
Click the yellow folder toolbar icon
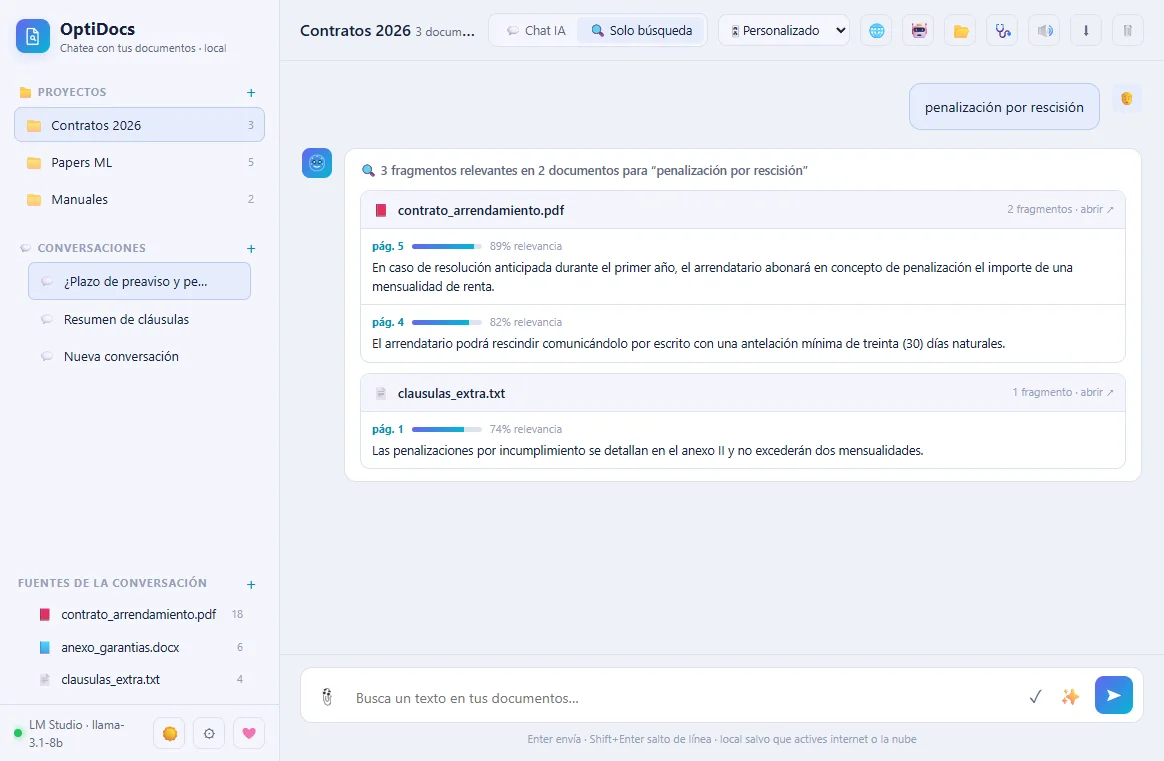[961, 30]
